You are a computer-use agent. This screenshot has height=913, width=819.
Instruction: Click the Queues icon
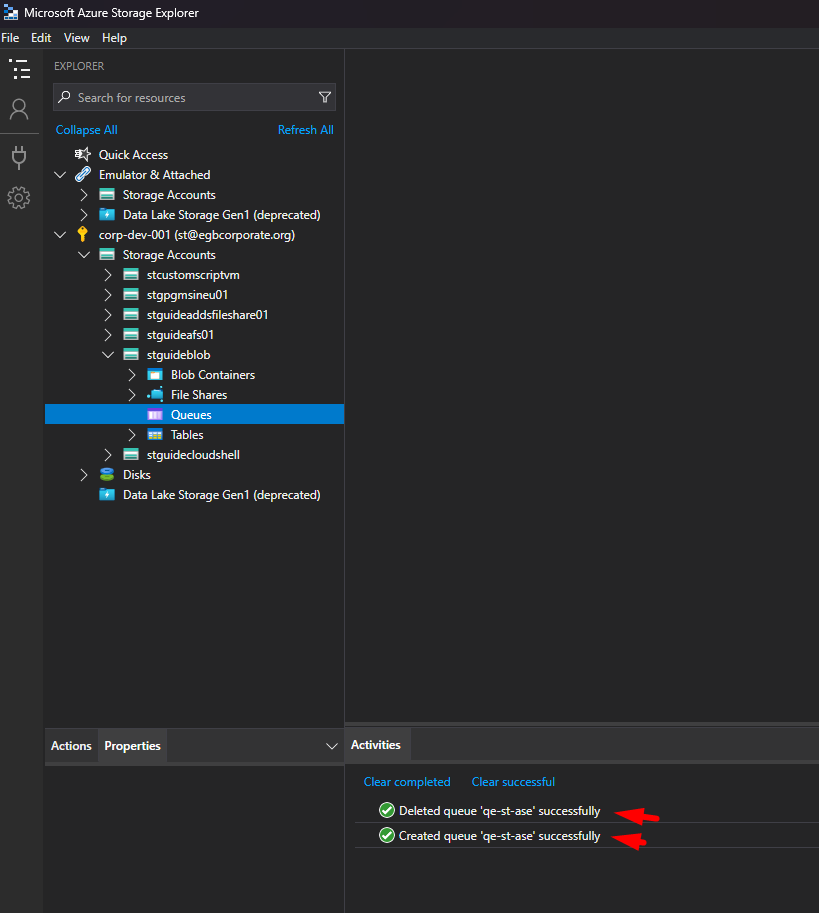coord(155,415)
